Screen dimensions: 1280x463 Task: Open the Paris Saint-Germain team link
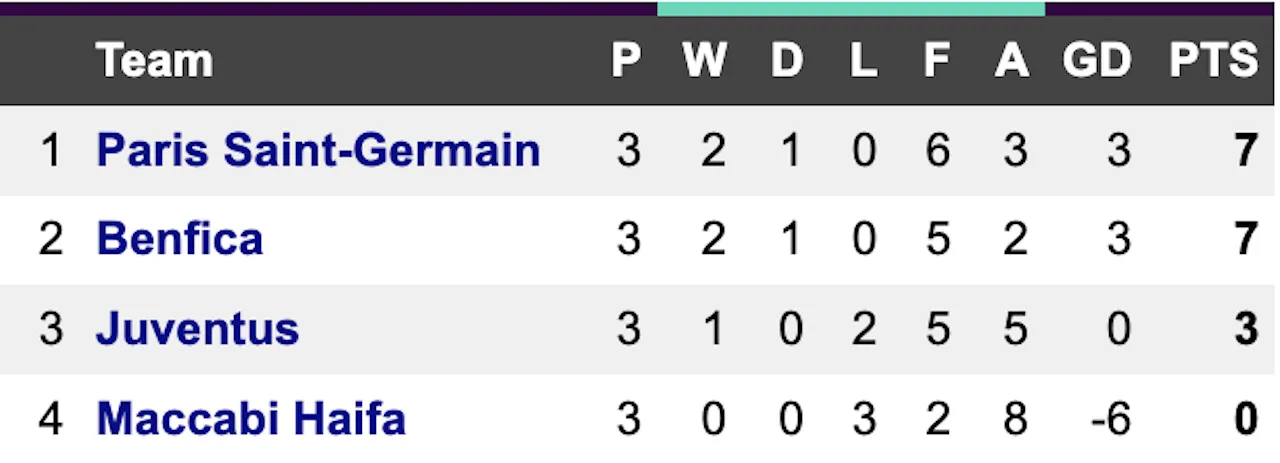point(318,151)
